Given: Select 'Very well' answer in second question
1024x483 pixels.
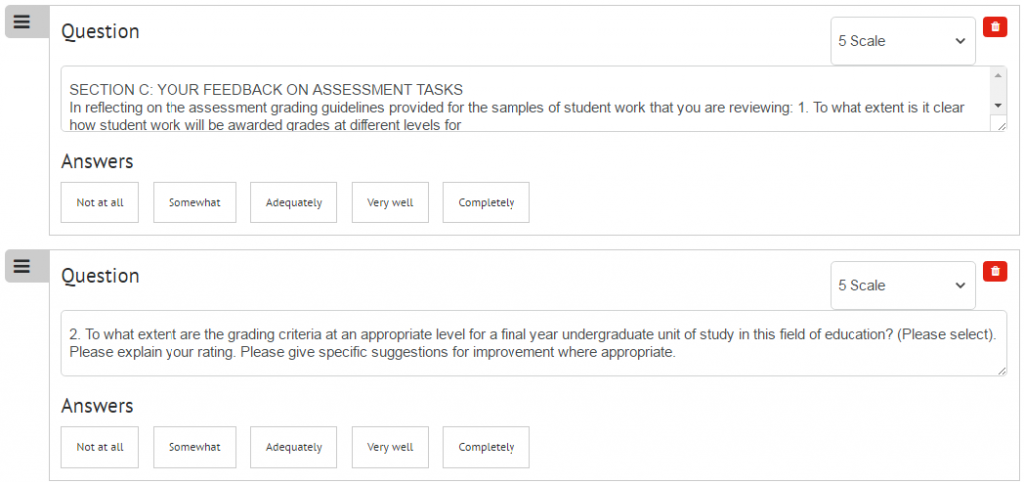Looking at the screenshot, I should pyautogui.click(x=390, y=447).
